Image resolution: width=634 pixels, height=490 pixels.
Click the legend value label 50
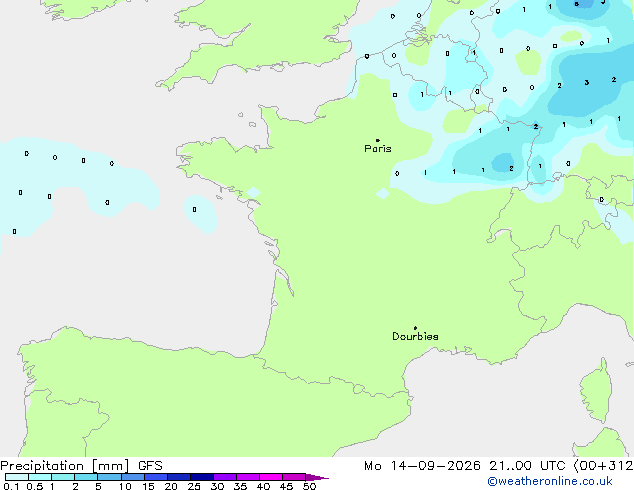point(310,486)
